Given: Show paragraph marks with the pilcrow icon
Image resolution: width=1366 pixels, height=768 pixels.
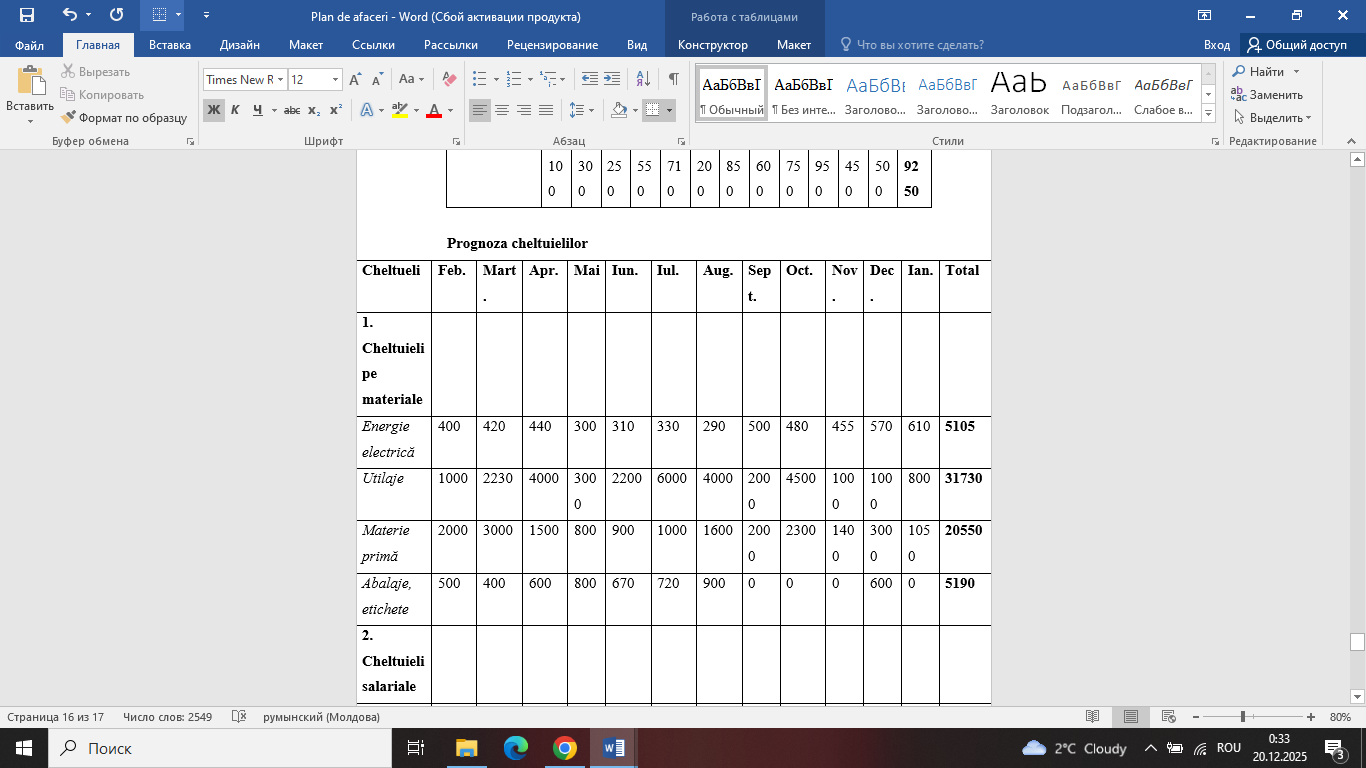Looking at the screenshot, I should pos(673,79).
